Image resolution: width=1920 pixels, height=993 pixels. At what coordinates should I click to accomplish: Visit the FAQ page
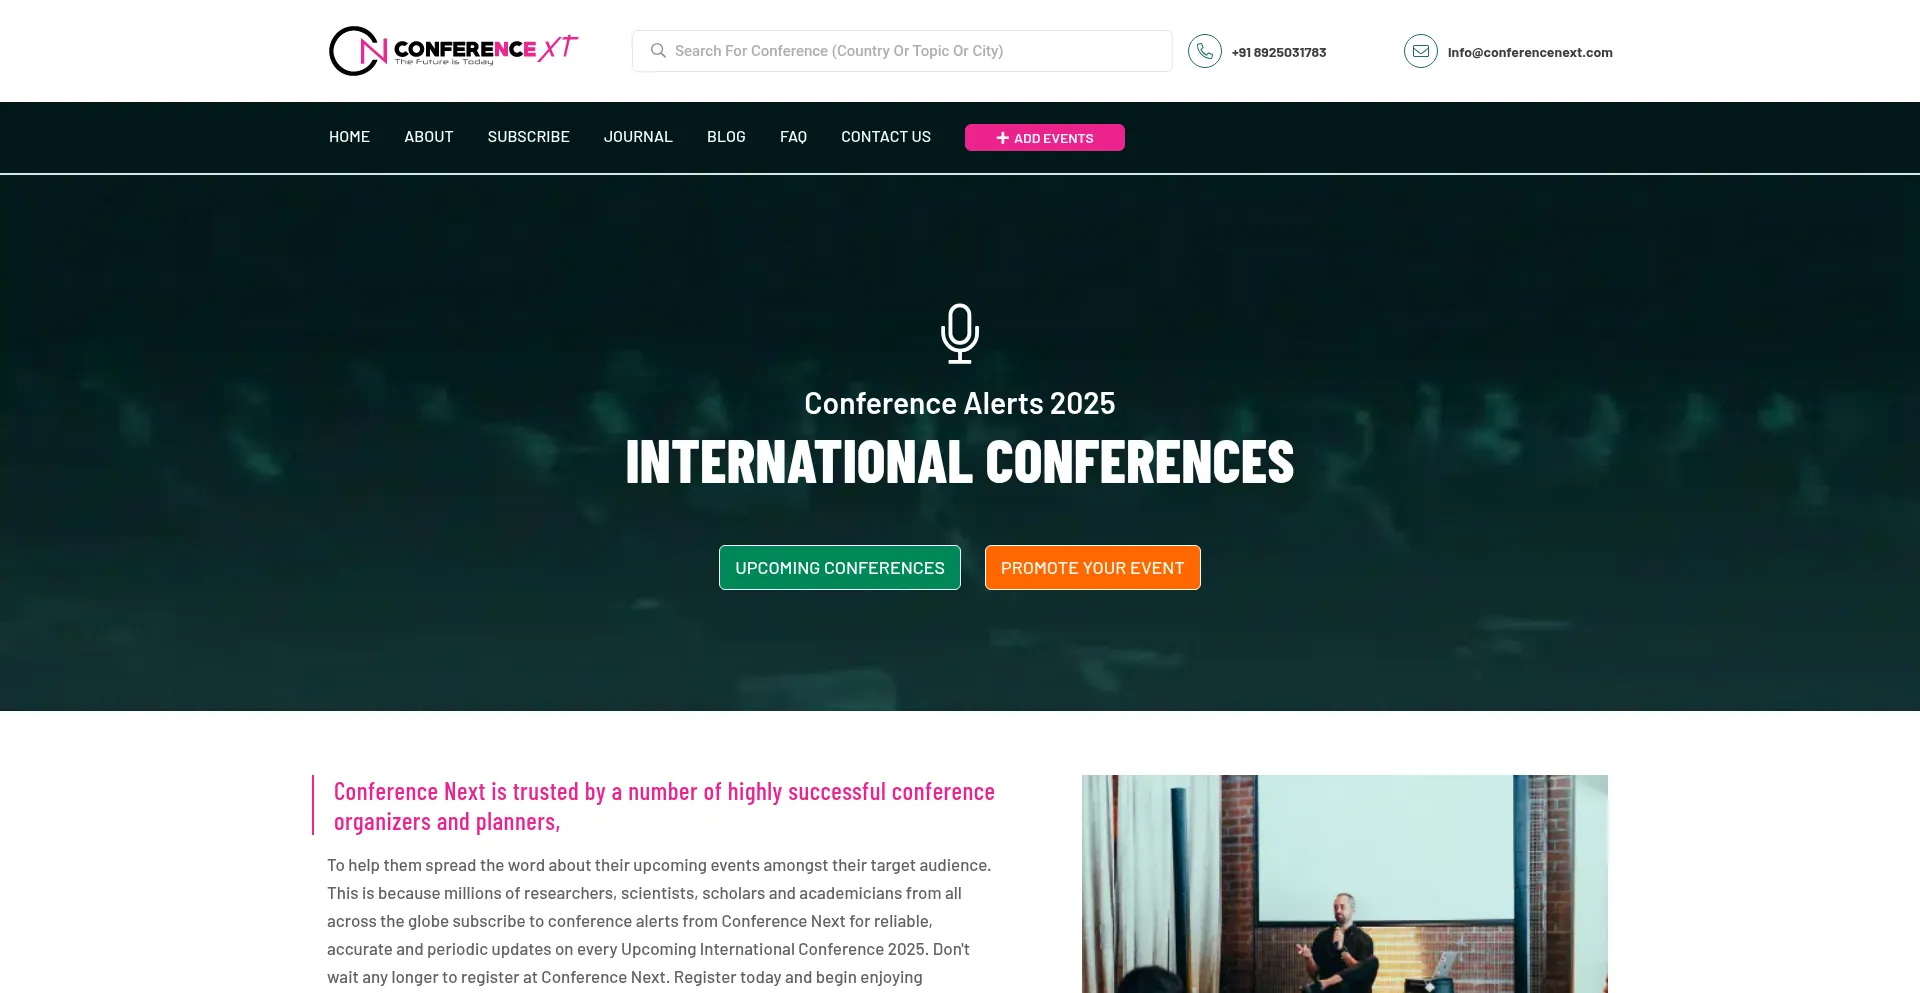(x=793, y=137)
